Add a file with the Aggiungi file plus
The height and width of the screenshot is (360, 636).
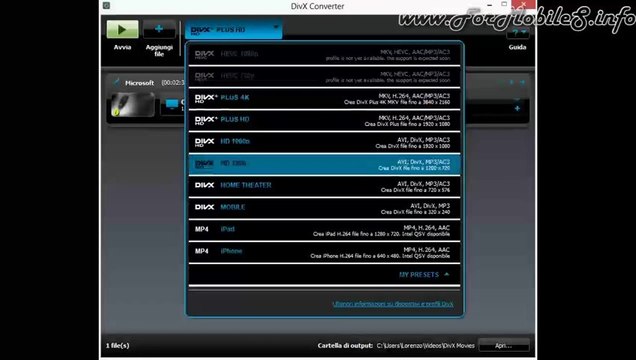pos(159,30)
